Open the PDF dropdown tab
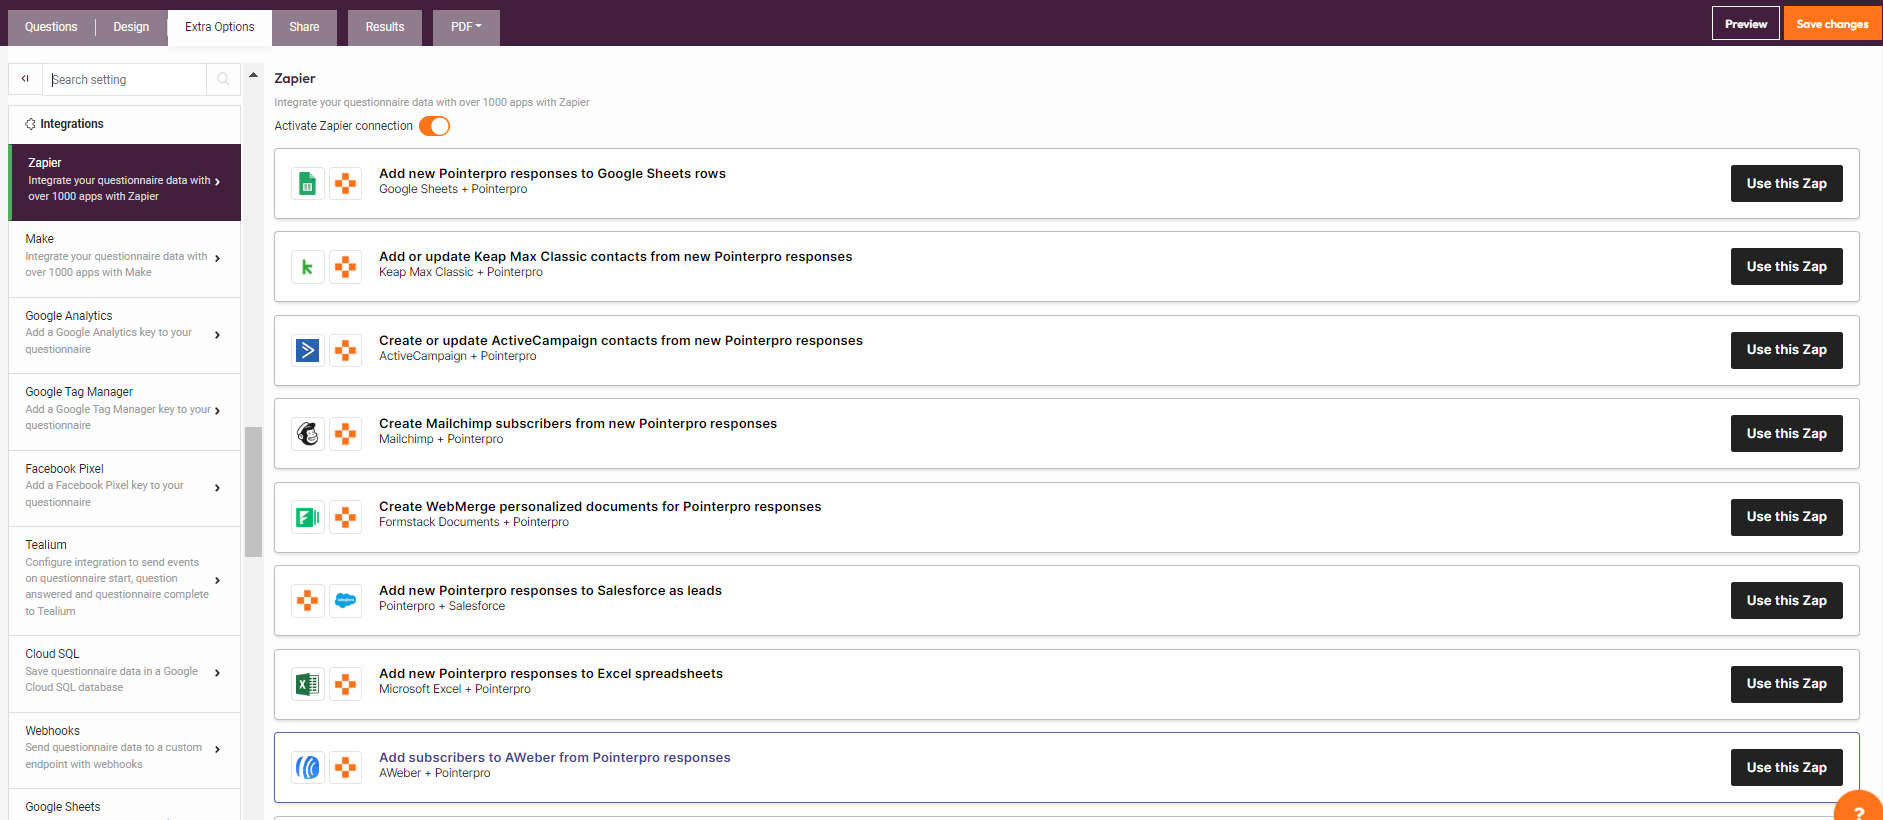Viewport: 1883px width, 820px height. (x=466, y=27)
